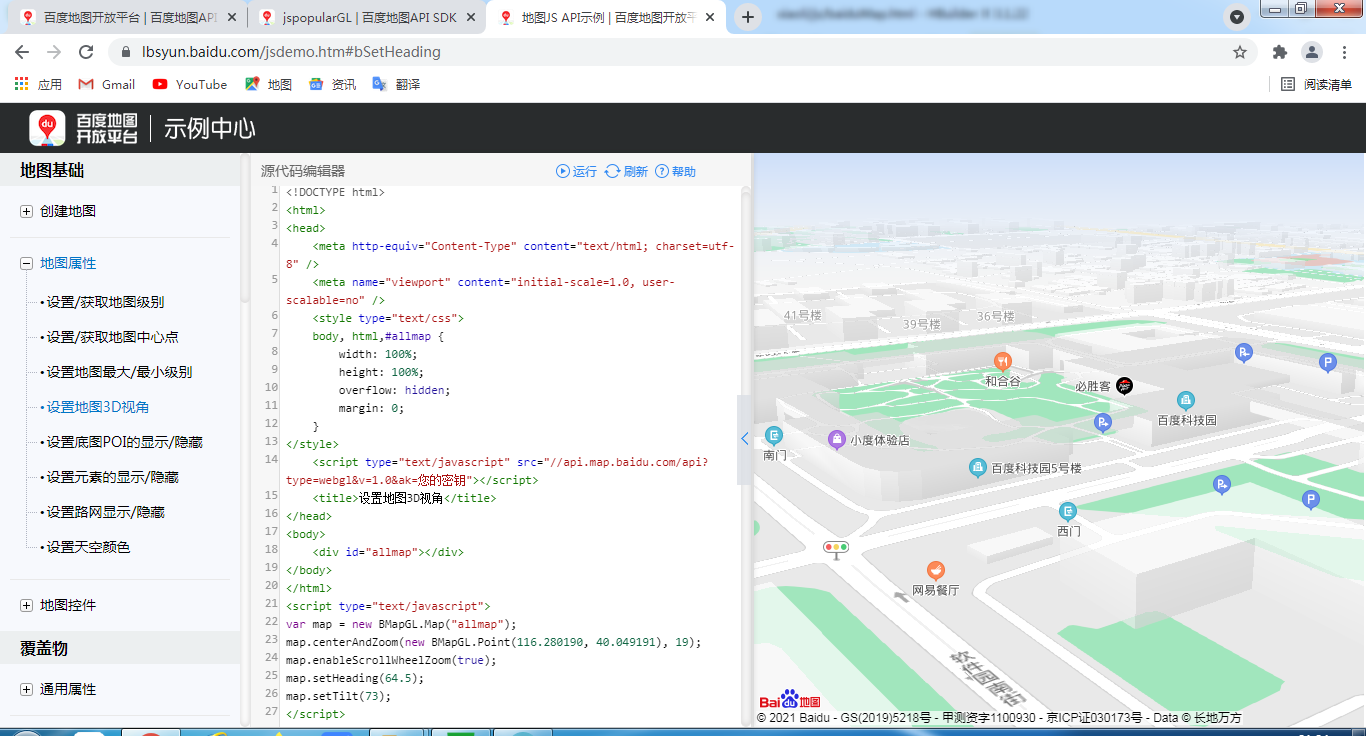1366x736 pixels.
Task: Click the 和合谷 restaurant marker on map
Action: pos(1002,361)
